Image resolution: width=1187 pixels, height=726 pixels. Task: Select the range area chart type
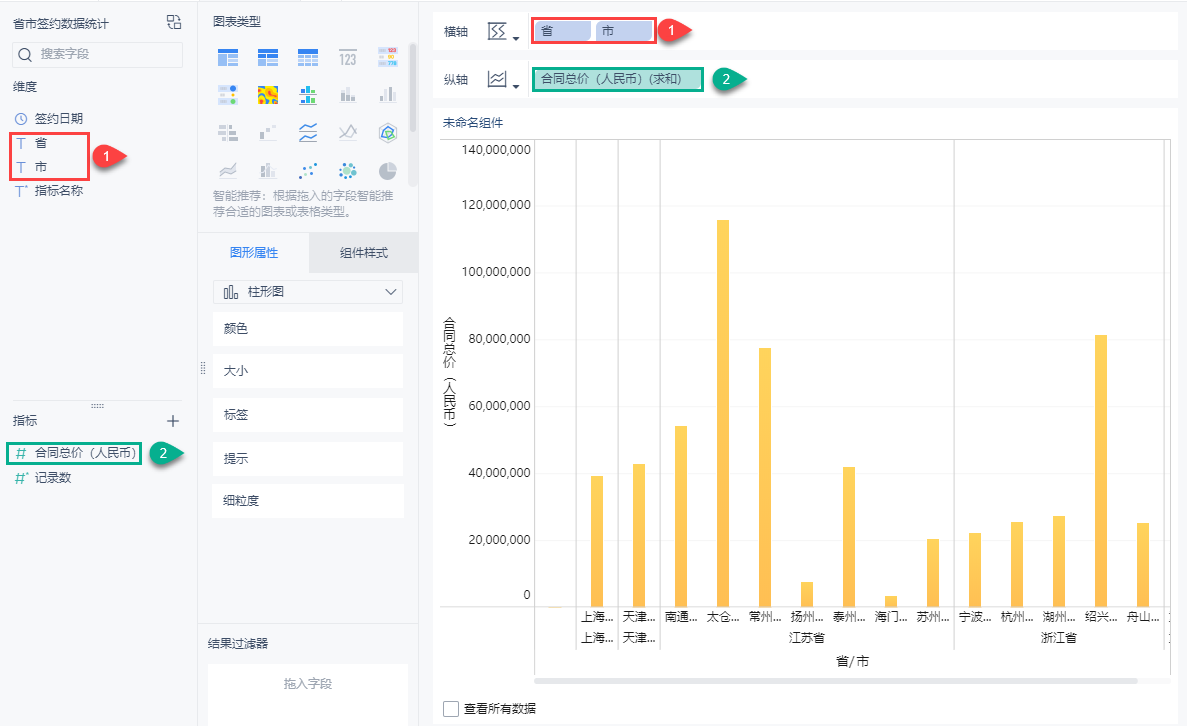click(x=228, y=170)
